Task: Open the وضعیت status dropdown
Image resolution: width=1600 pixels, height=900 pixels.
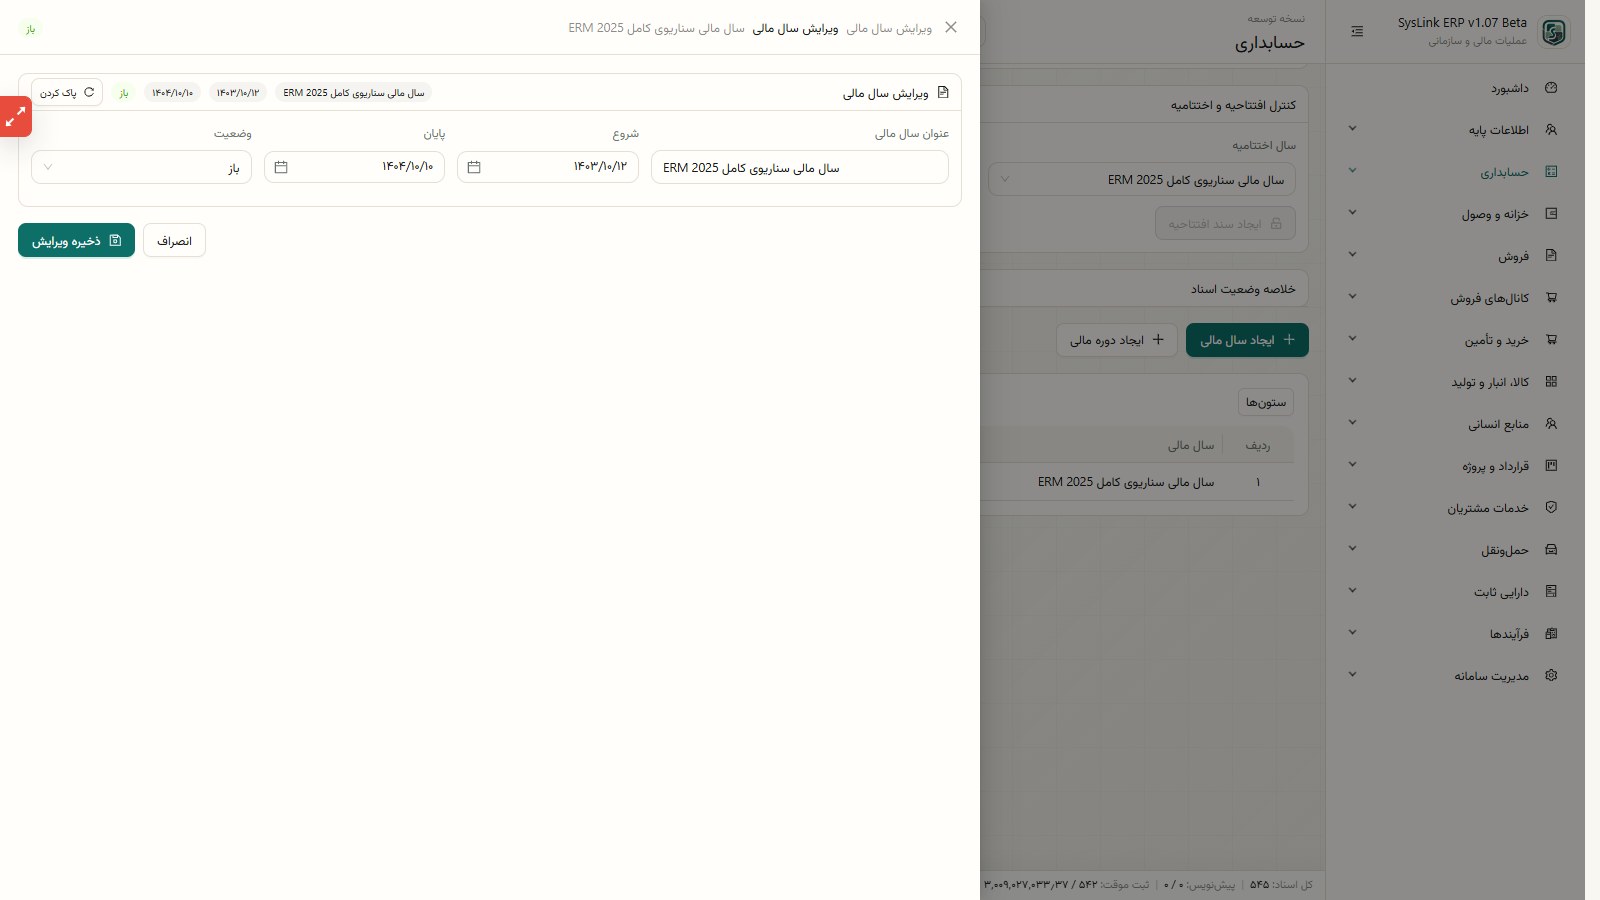Action: click(x=142, y=167)
